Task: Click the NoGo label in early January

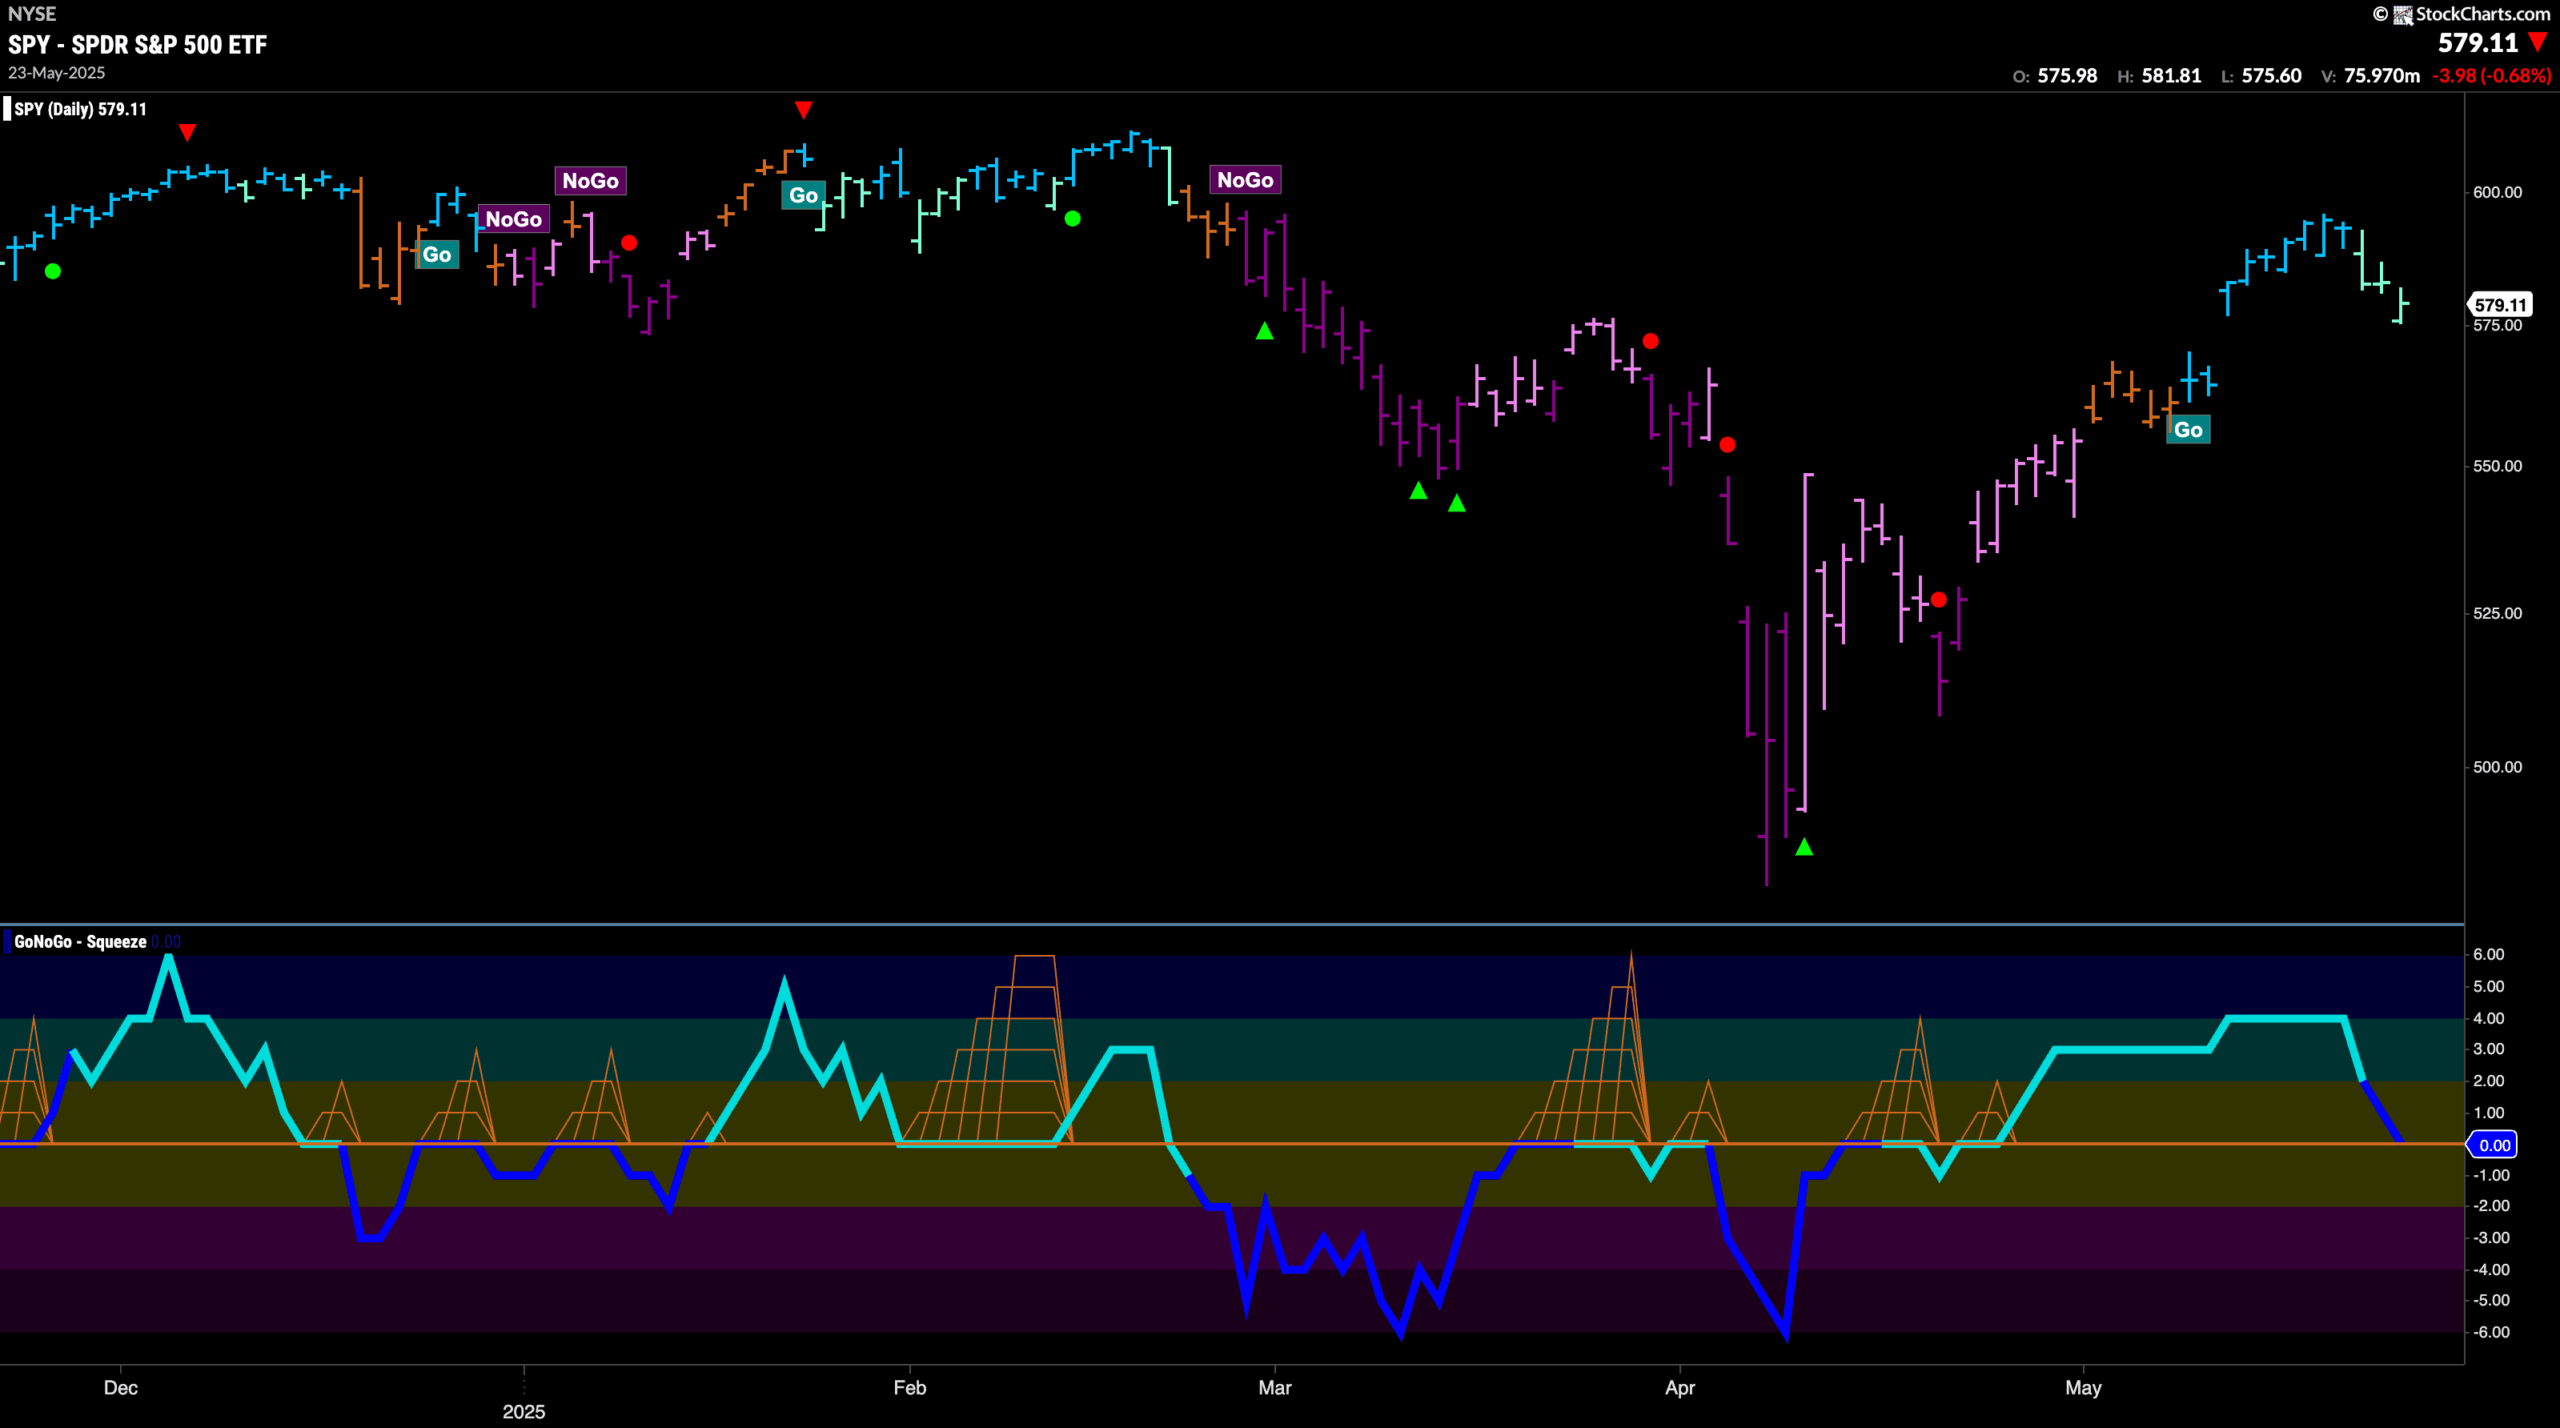Action: coord(590,181)
